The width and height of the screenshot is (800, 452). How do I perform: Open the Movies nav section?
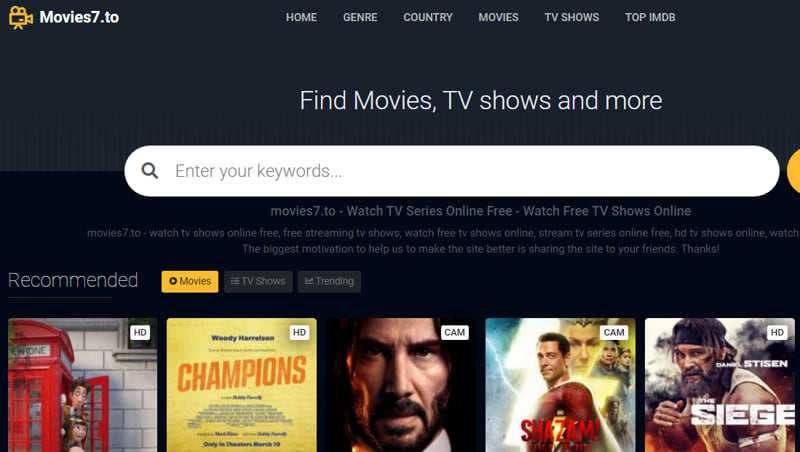point(498,17)
